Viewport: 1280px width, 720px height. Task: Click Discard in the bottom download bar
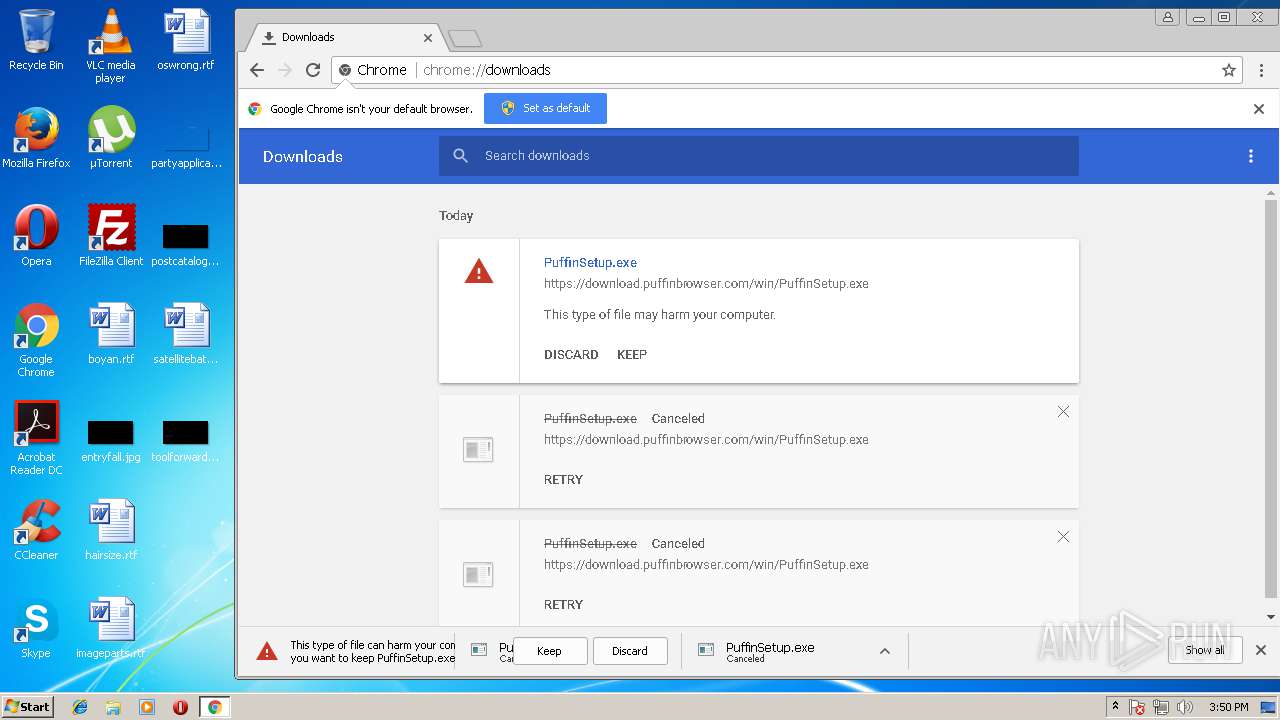point(630,651)
